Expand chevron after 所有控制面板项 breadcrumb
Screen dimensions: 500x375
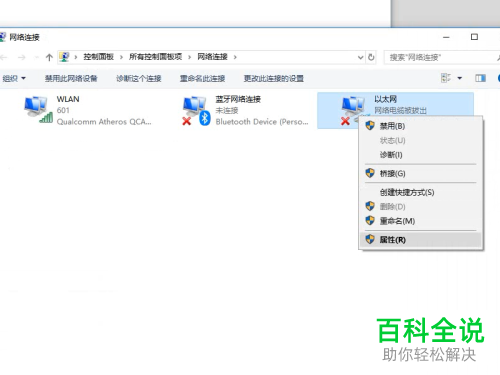click(x=189, y=57)
